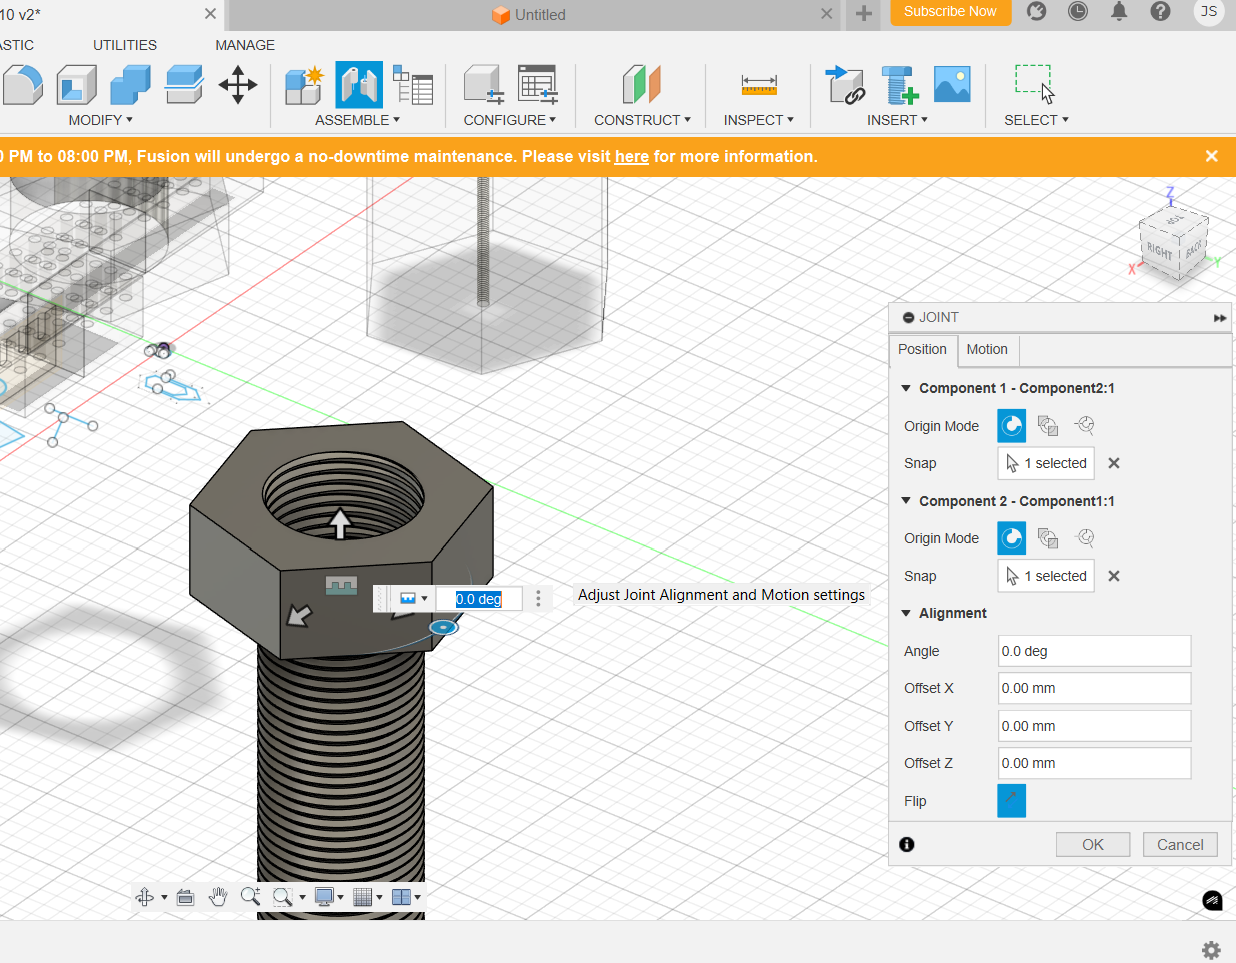Select the Fillet tool in Modify

pos(21,85)
